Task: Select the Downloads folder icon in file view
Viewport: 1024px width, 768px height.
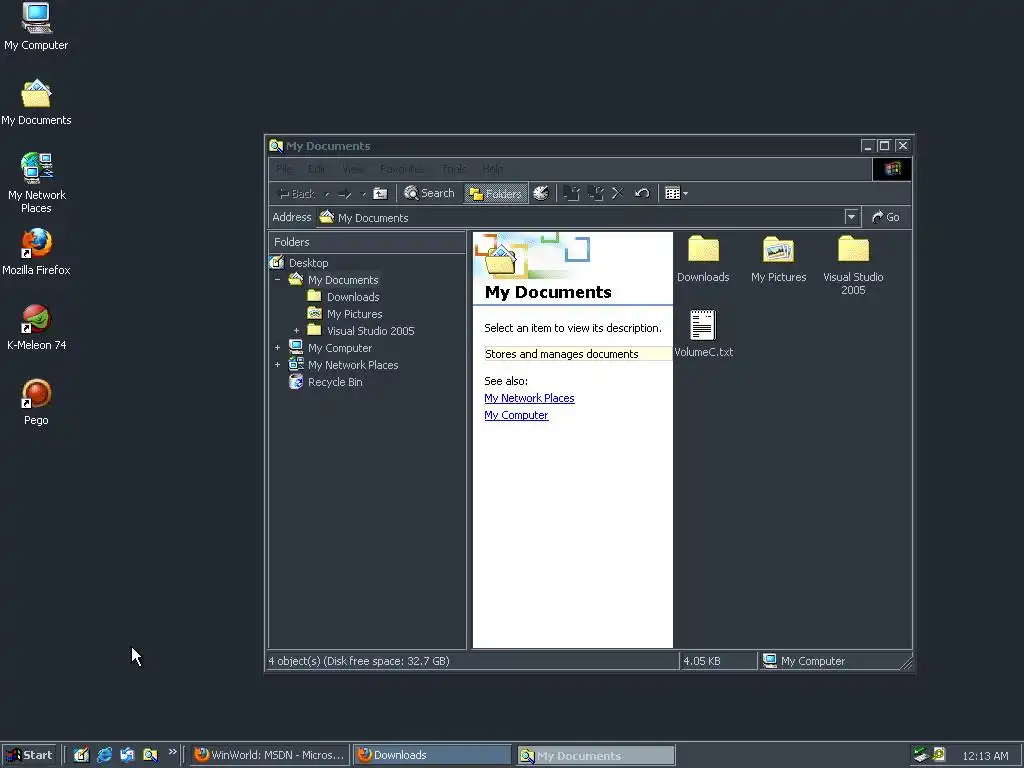Action: [x=703, y=249]
